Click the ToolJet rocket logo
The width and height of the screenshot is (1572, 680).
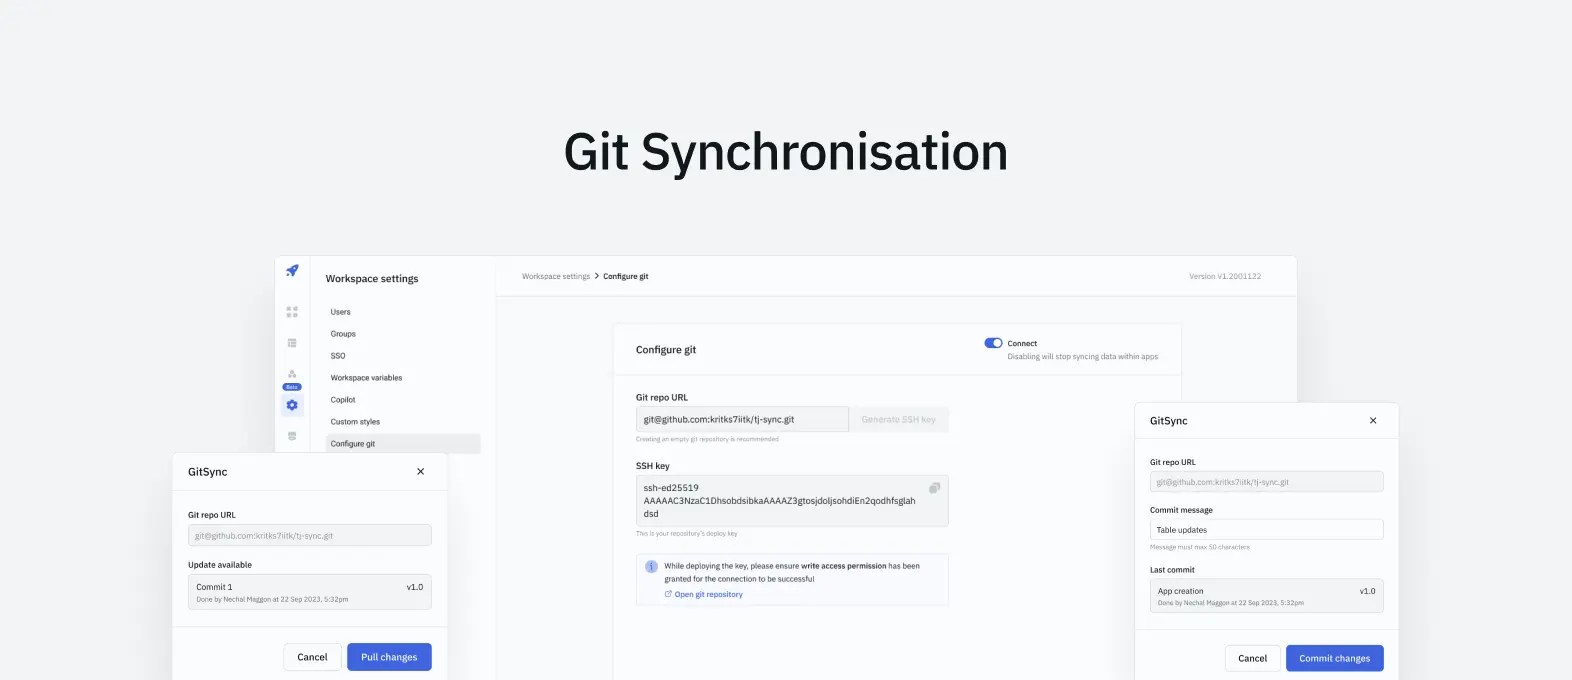[292, 270]
